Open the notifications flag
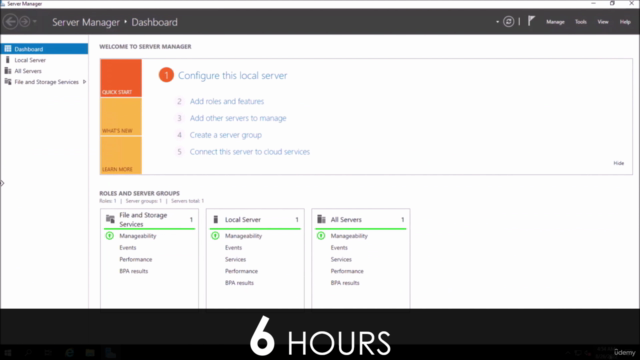This screenshot has width=640, height=360. point(531,21)
